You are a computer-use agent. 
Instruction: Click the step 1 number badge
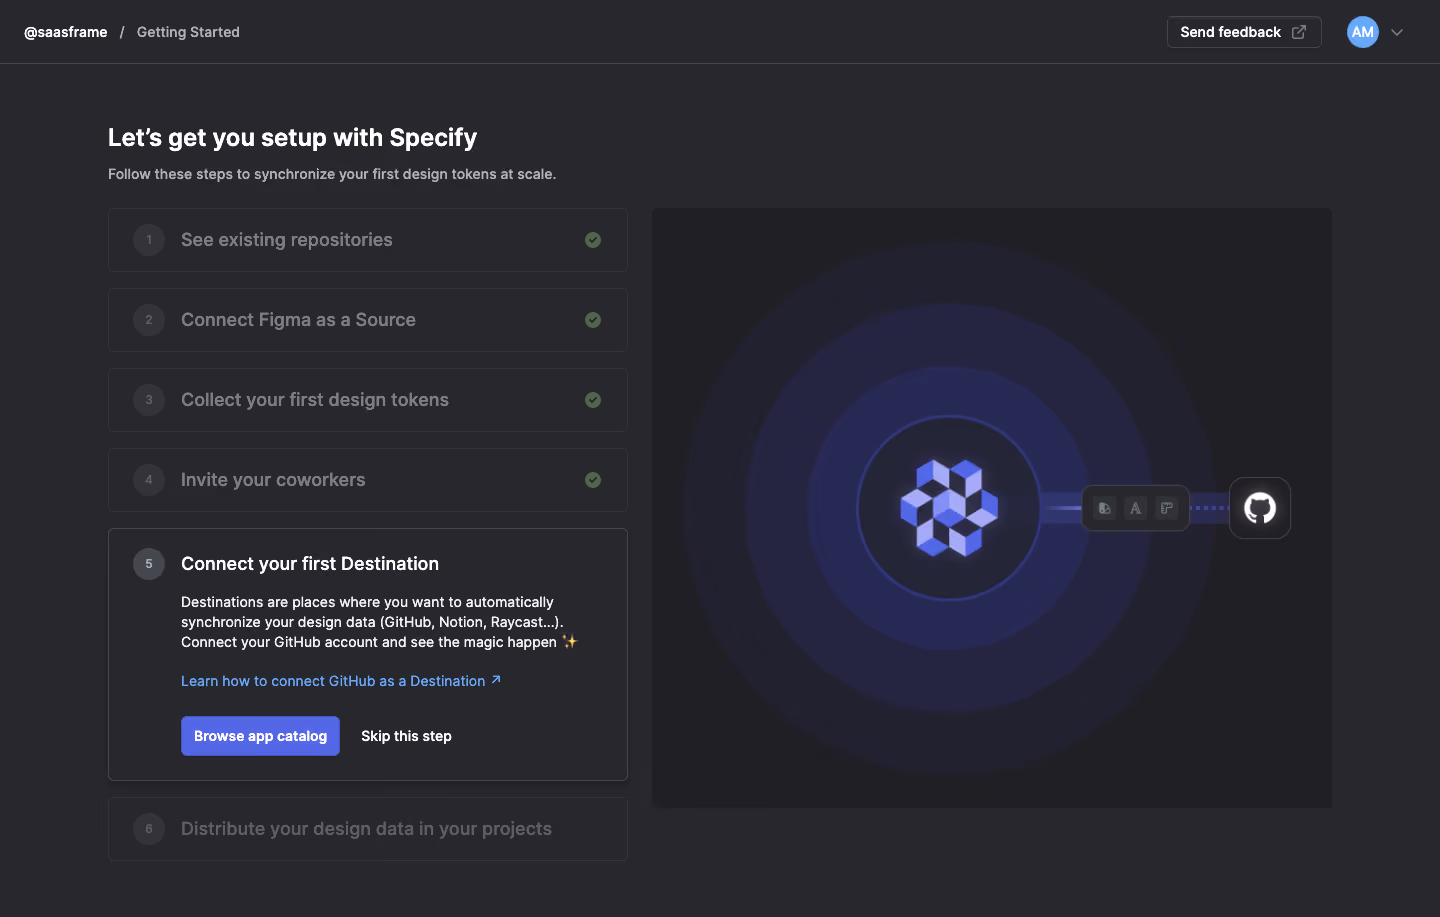tap(149, 240)
